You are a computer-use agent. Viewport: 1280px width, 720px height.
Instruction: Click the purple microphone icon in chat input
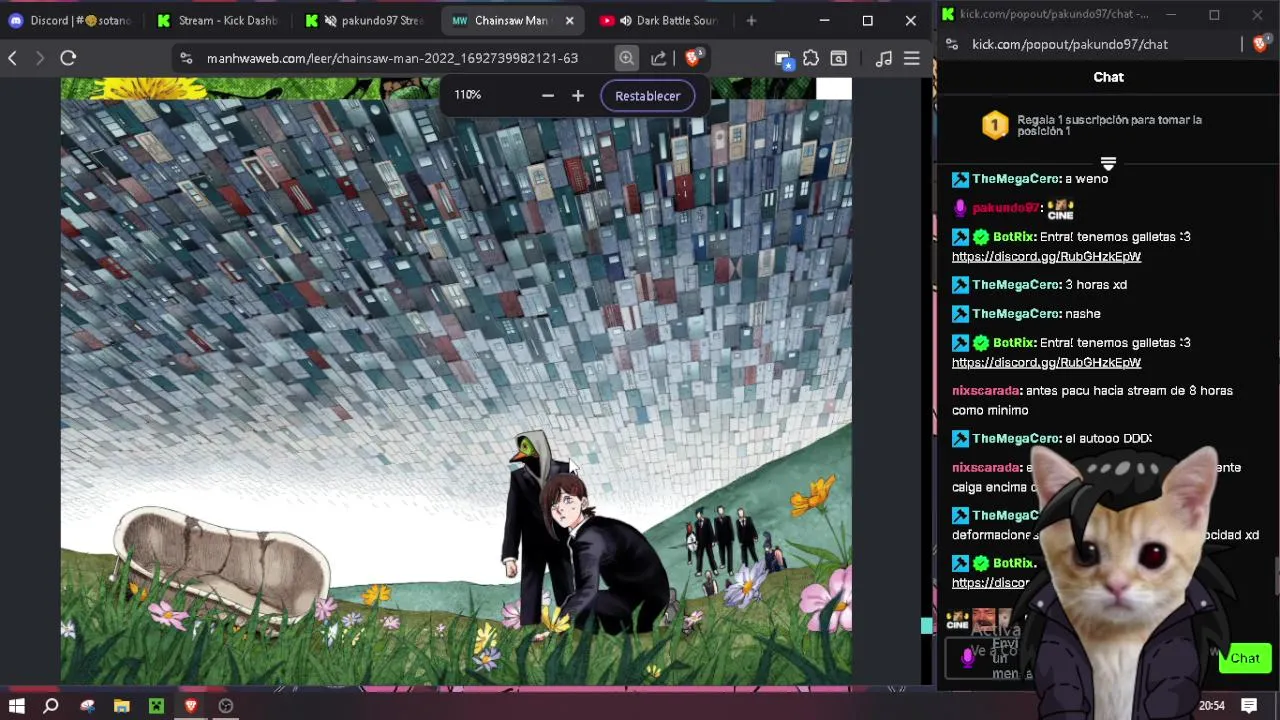pos(967,657)
